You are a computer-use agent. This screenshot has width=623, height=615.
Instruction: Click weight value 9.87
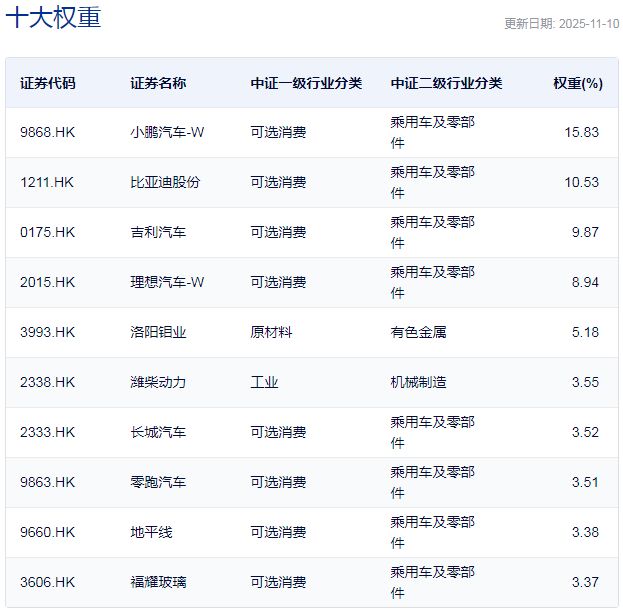click(x=585, y=232)
